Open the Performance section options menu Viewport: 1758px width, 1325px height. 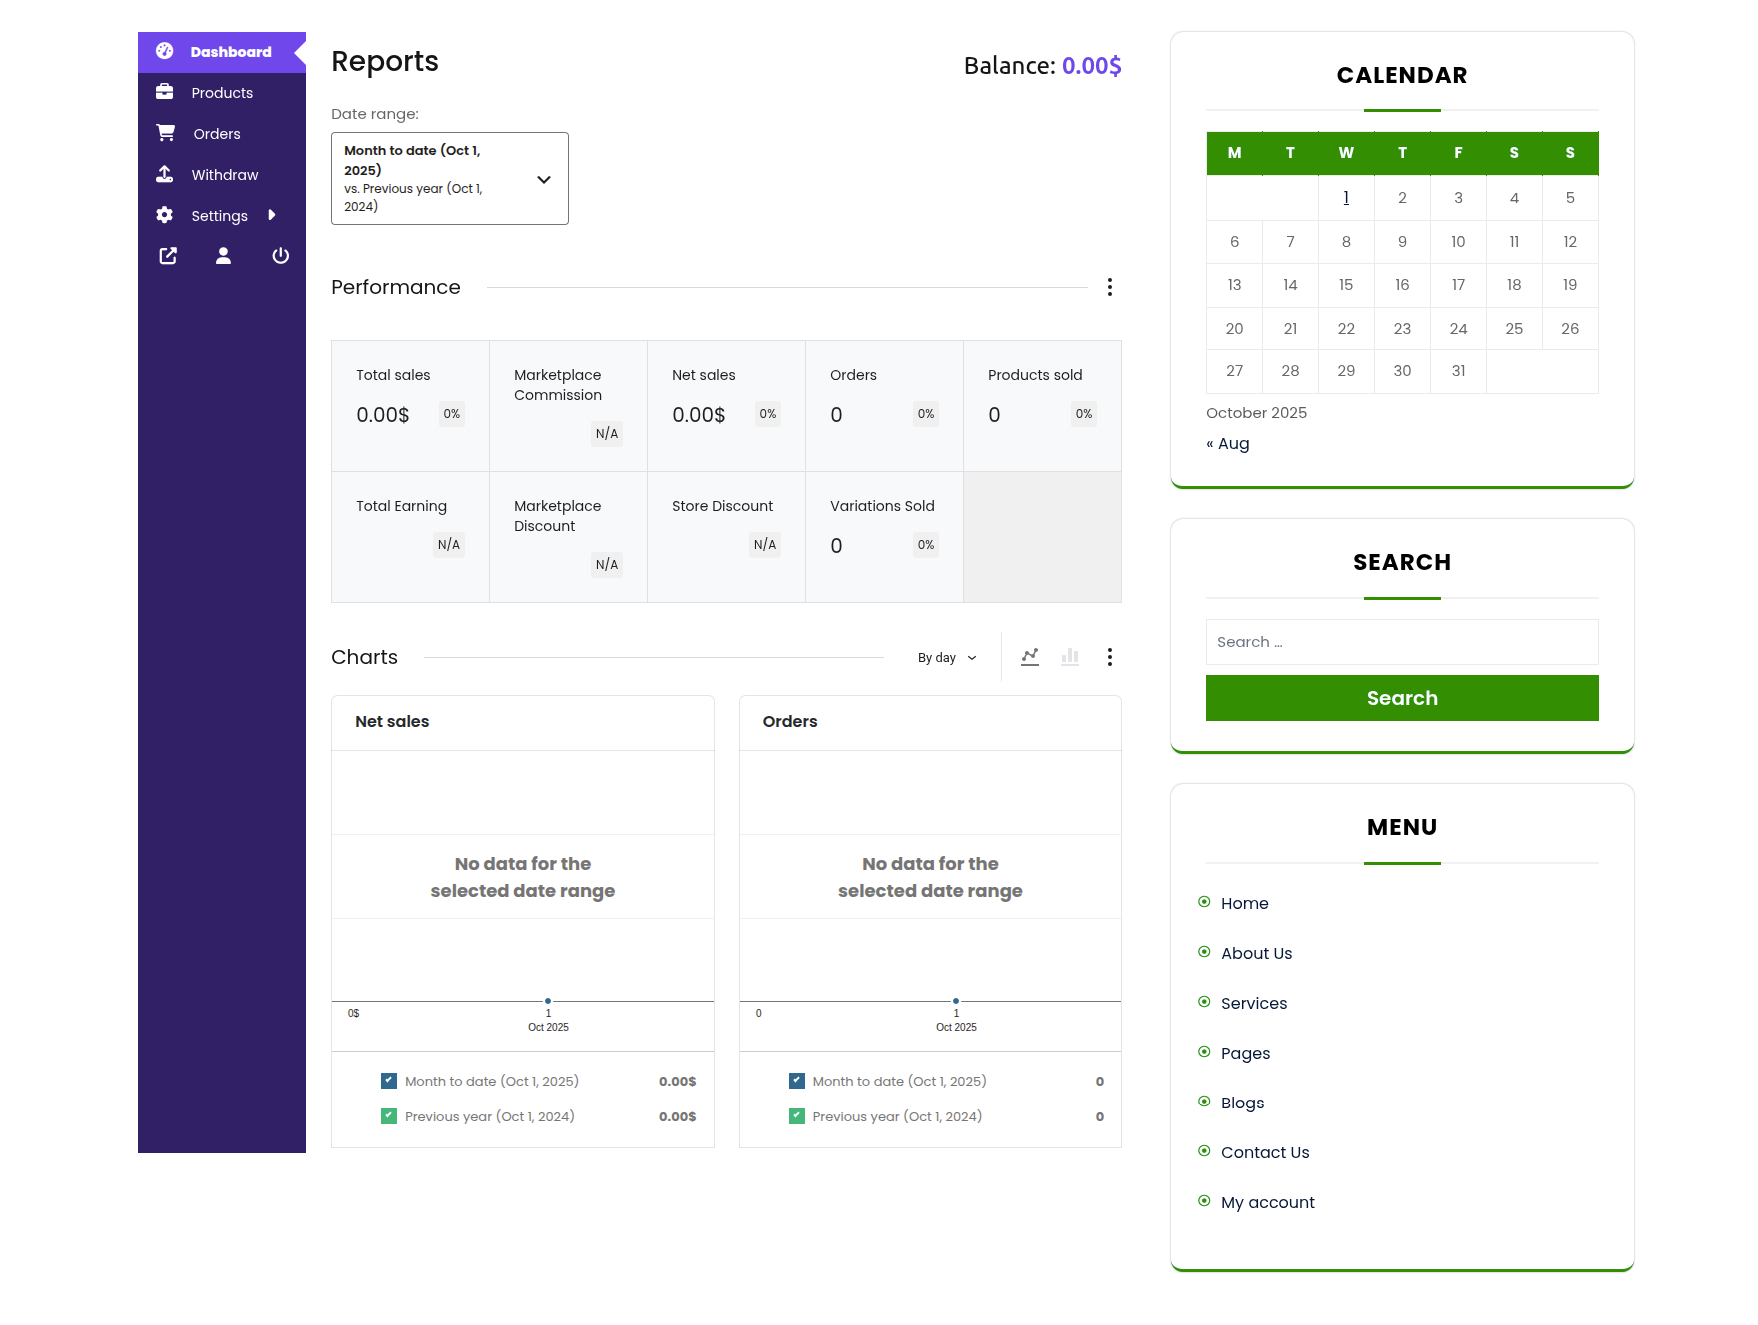(1109, 288)
